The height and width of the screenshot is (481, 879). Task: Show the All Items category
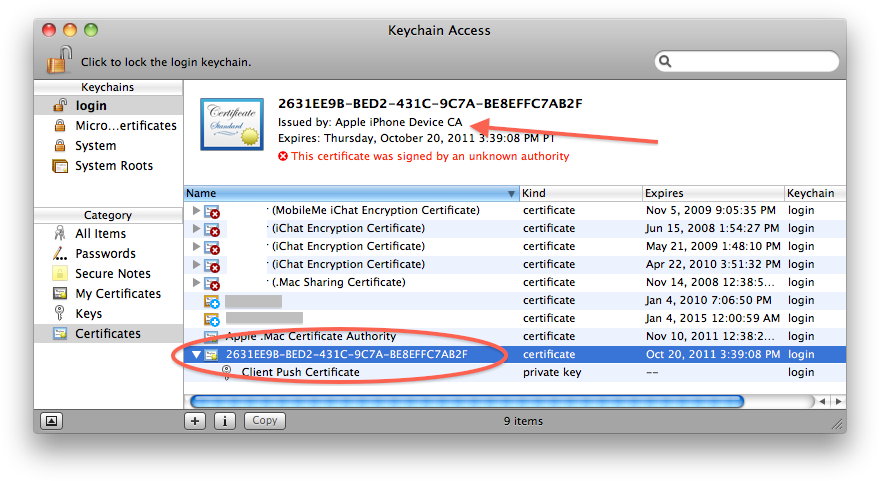[108, 234]
